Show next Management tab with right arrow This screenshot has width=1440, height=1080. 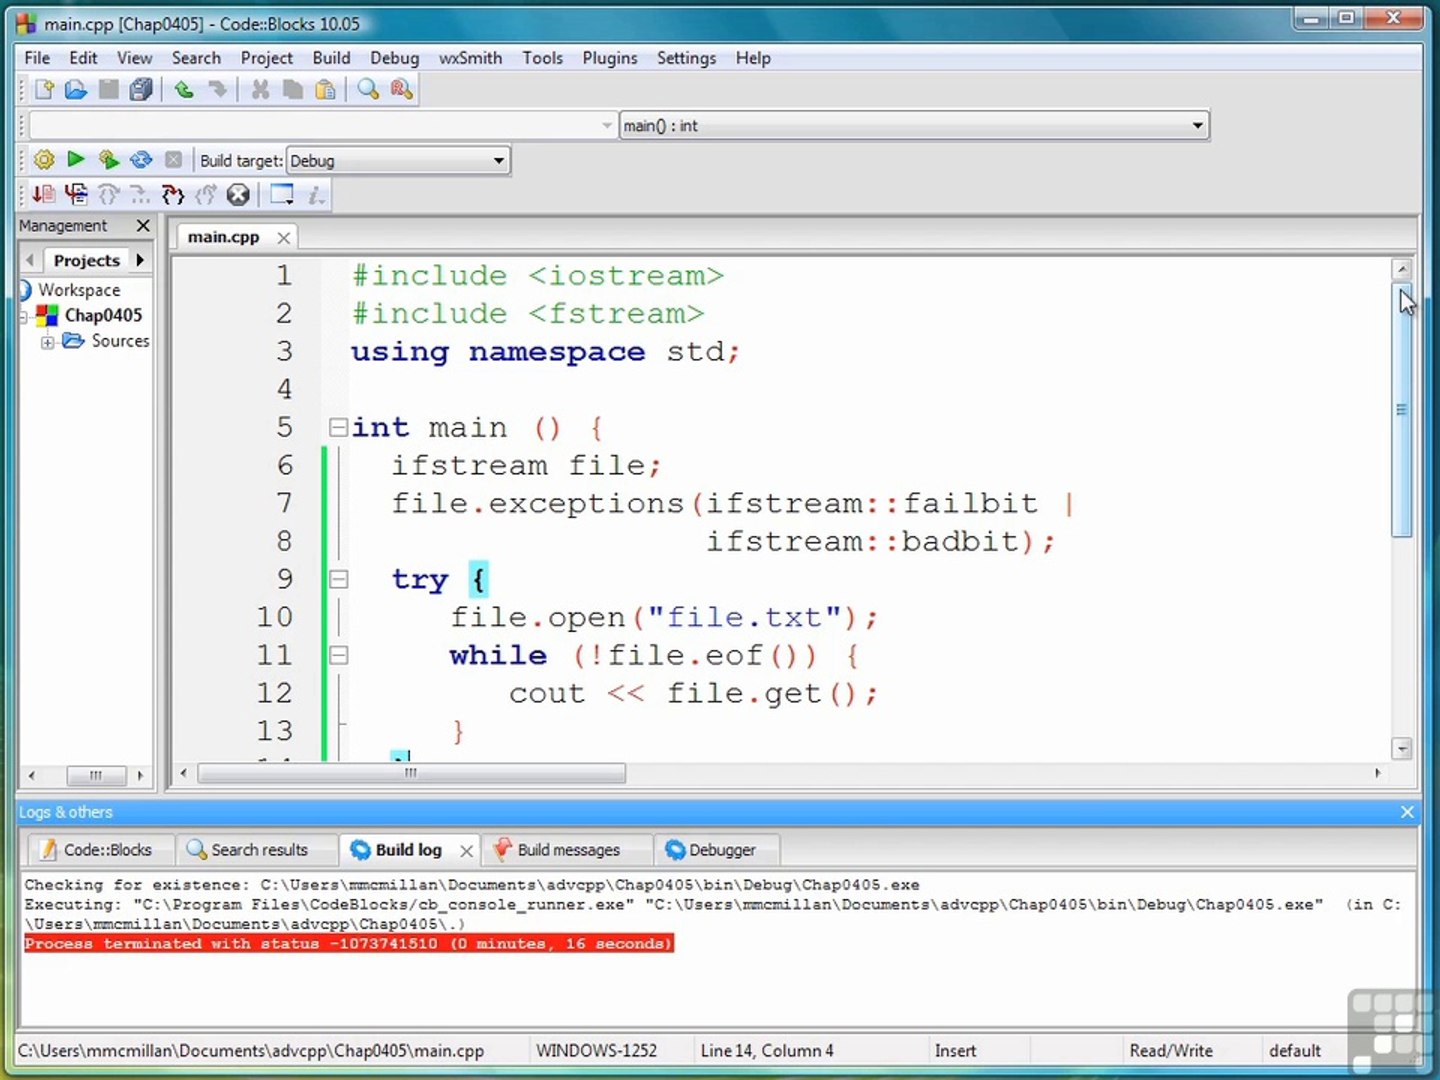pyautogui.click(x=140, y=260)
